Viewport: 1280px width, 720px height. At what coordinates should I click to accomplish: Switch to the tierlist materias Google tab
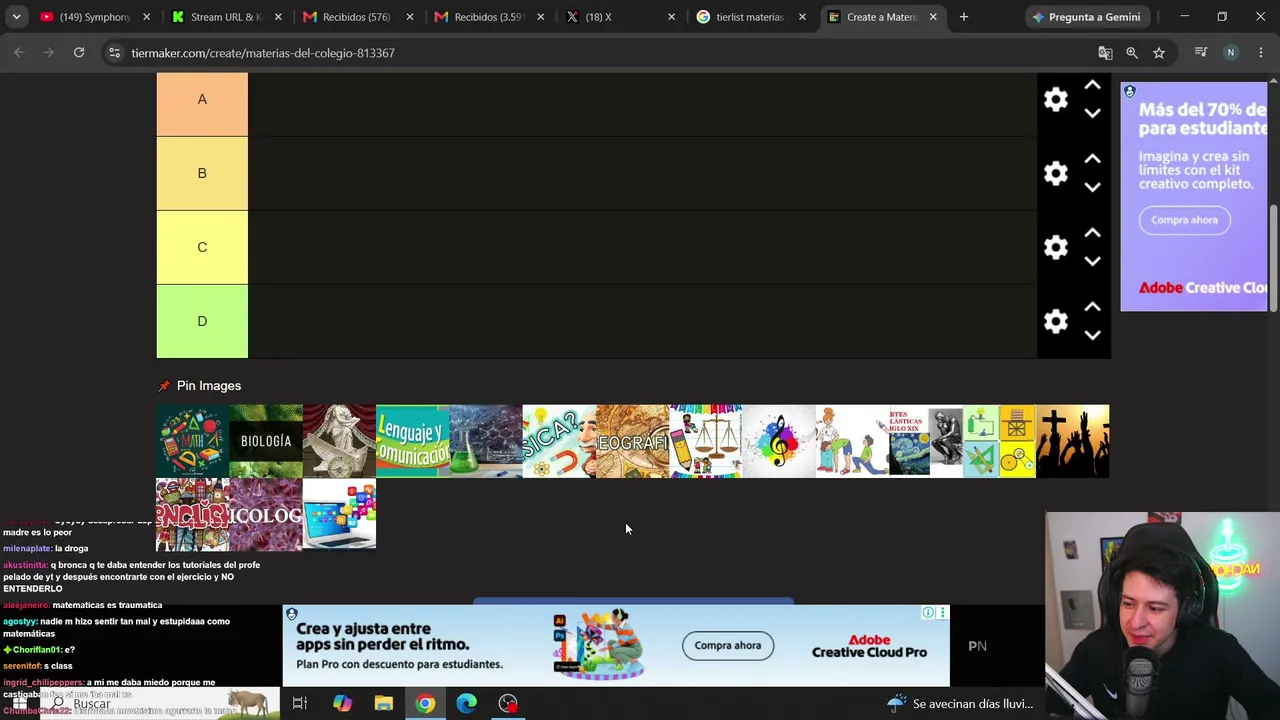click(750, 17)
